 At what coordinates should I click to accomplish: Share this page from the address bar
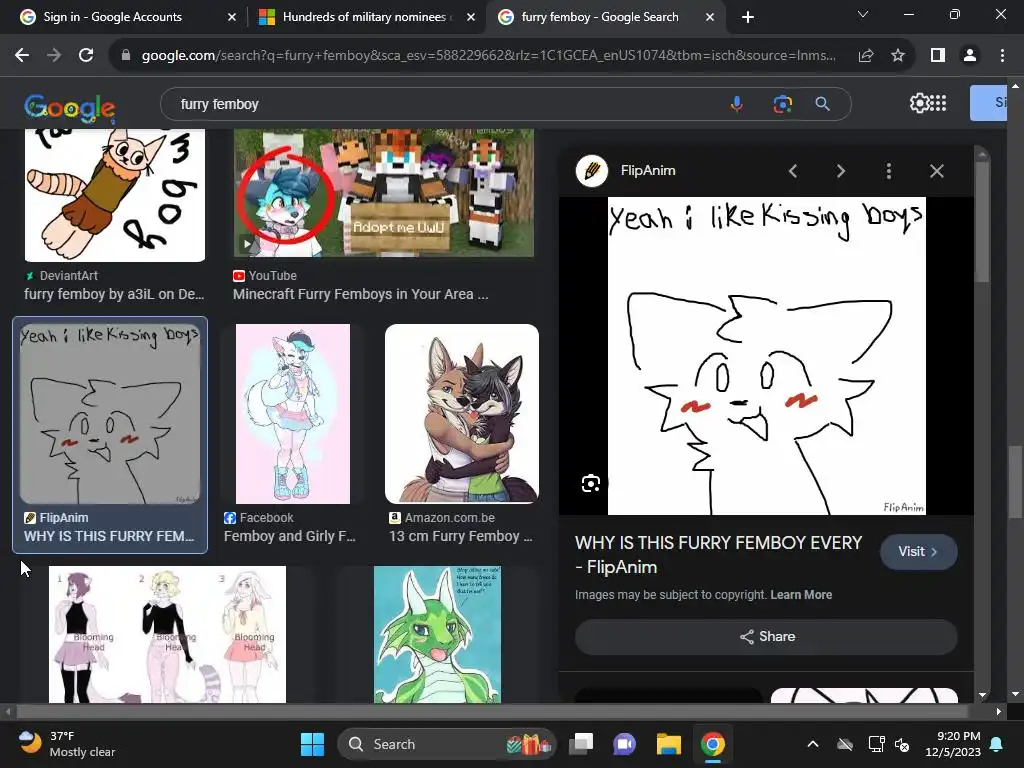(x=866, y=56)
